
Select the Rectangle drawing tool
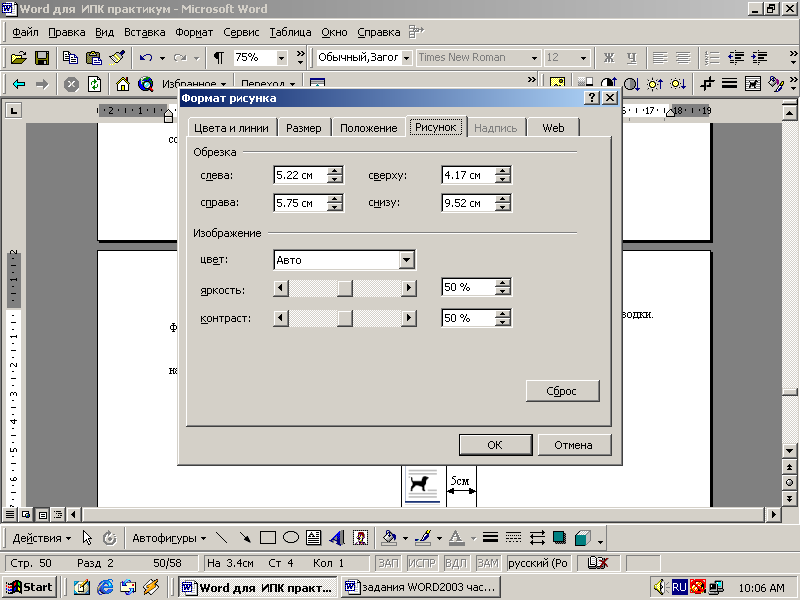click(268, 538)
